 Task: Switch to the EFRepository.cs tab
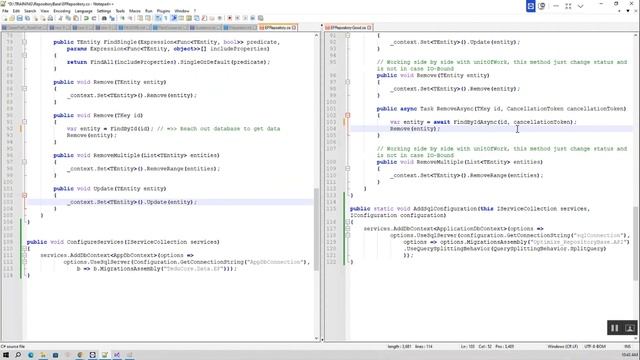pos(278,28)
